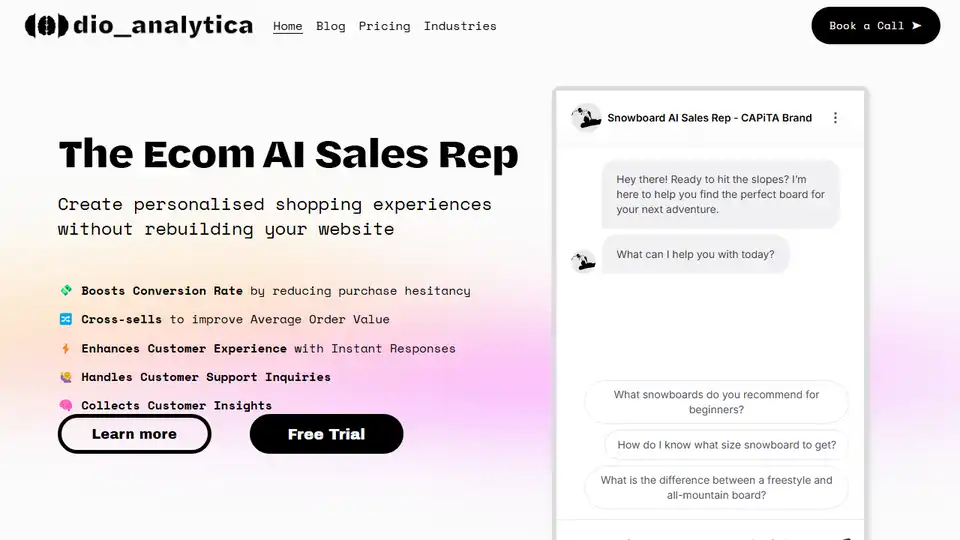Pick the freestyle vs all-mountain board question
The image size is (960, 540).
click(716, 487)
